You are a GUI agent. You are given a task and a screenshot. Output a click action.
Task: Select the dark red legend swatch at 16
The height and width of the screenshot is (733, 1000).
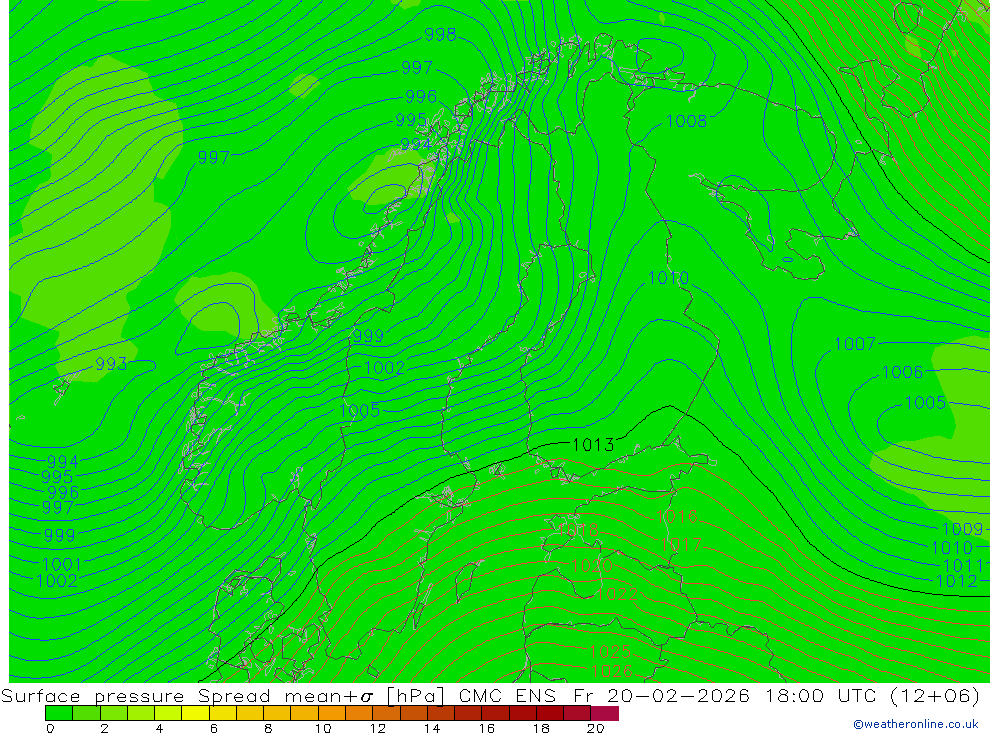(x=496, y=713)
